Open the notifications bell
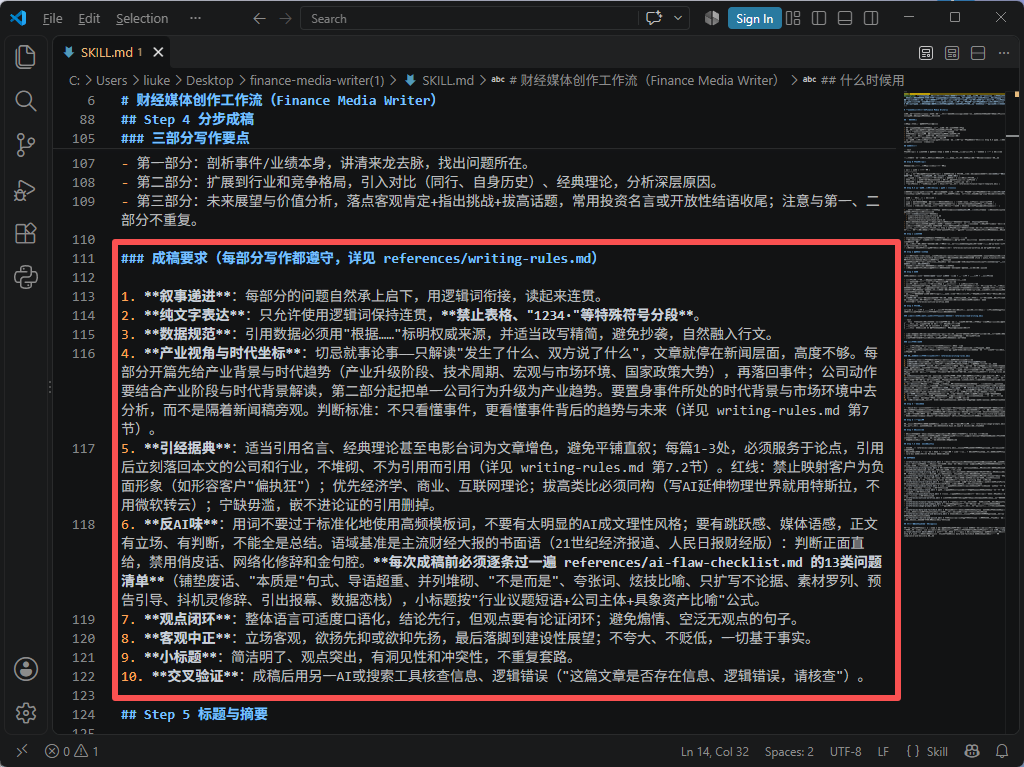The image size is (1024, 767). (x=1002, y=751)
